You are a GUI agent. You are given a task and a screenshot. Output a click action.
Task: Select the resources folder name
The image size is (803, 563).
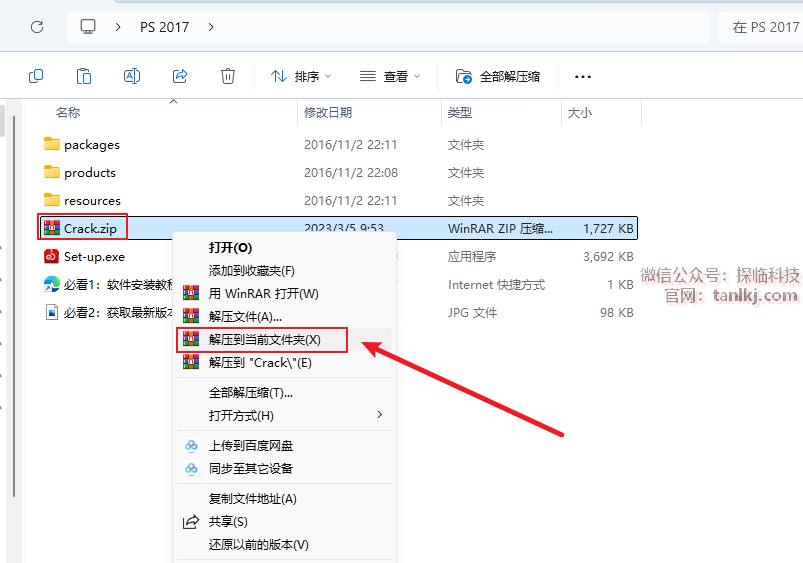[x=92, y=201]
